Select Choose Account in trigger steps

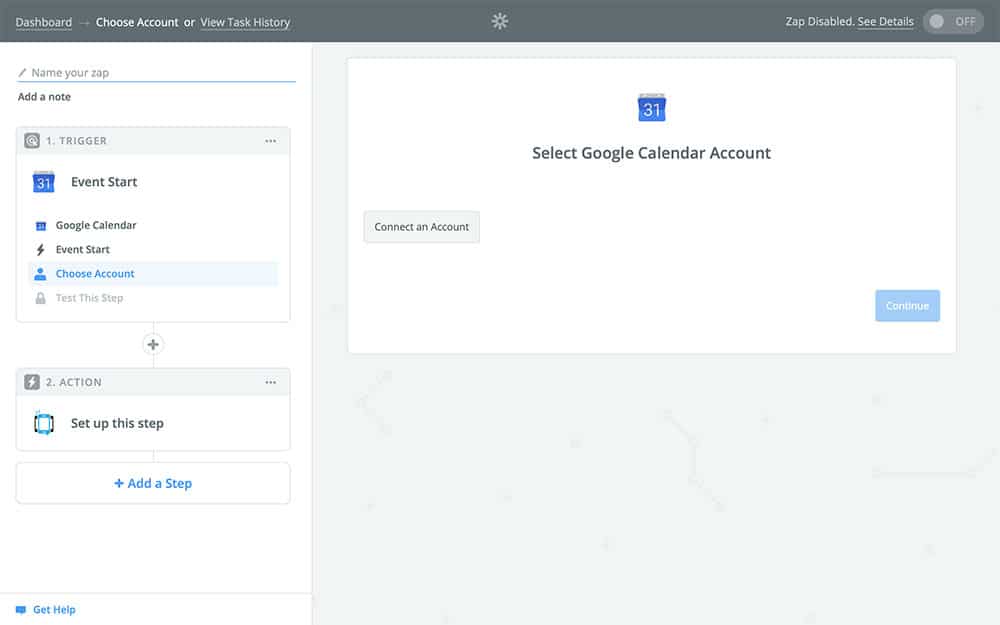(95, 274)
